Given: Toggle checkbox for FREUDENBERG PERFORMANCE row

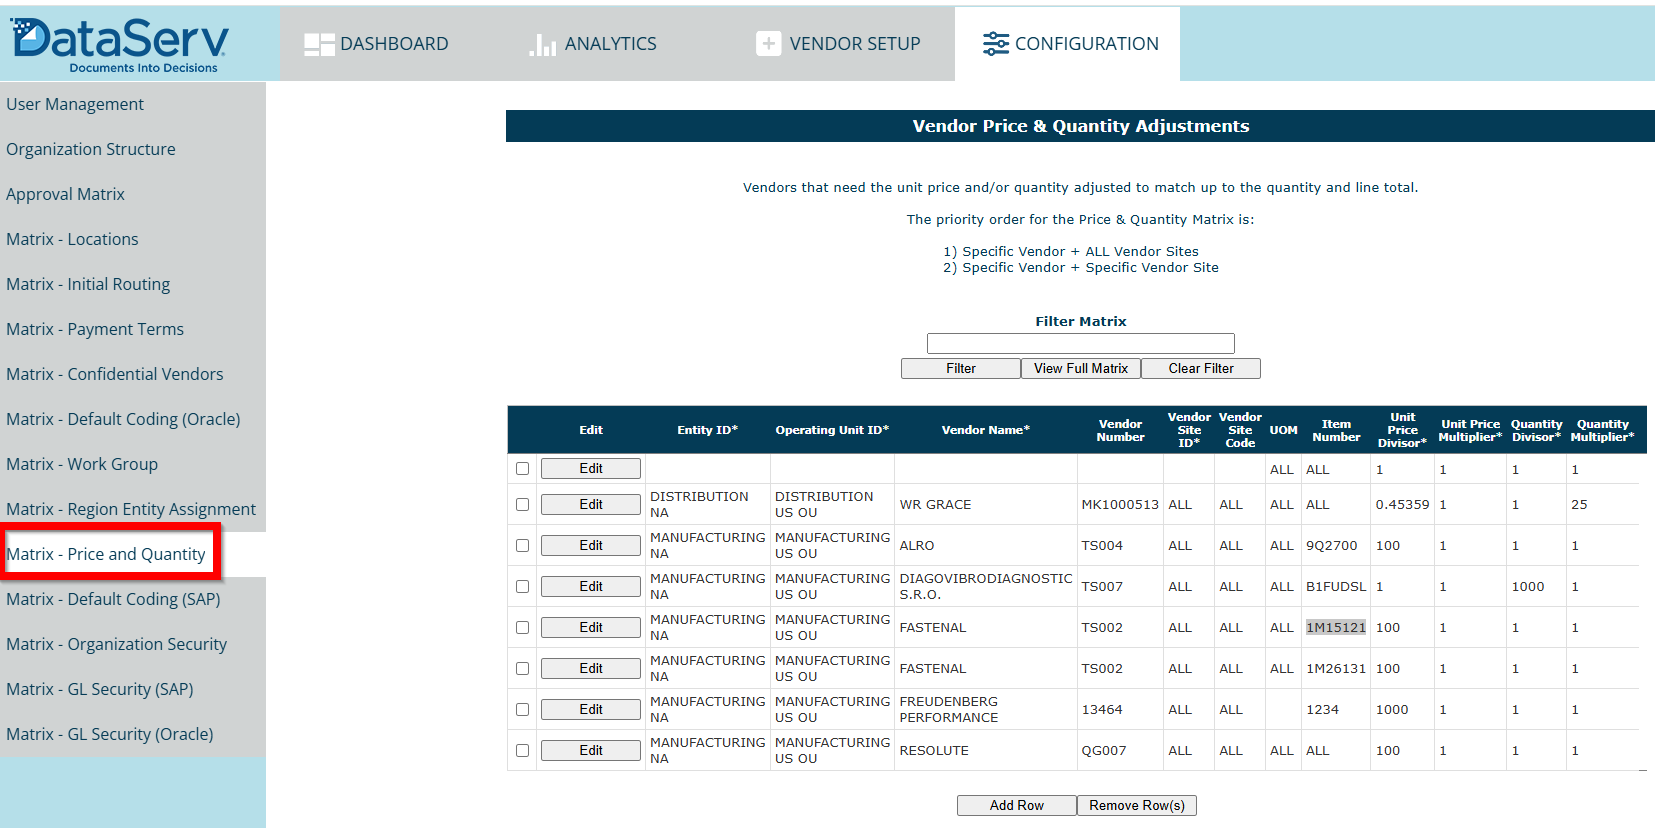Looking at the screenshot, I should pos(522,710).
